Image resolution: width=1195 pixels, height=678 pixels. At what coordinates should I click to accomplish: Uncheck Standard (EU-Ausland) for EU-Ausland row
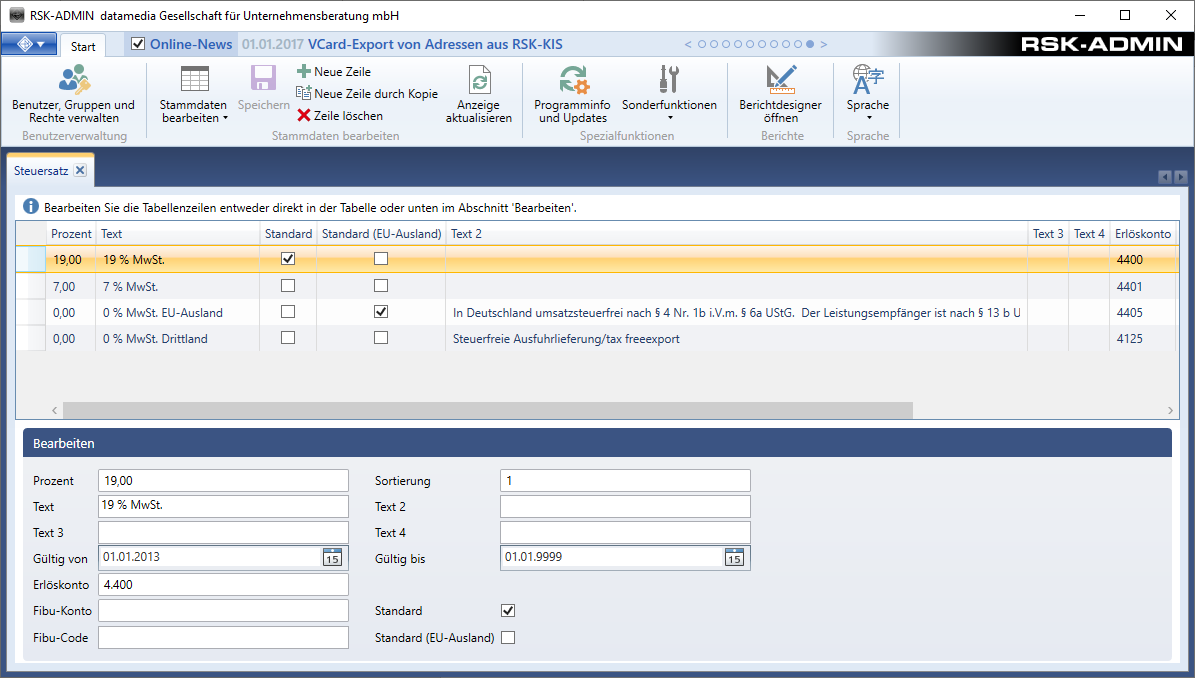tap(381, 312)
